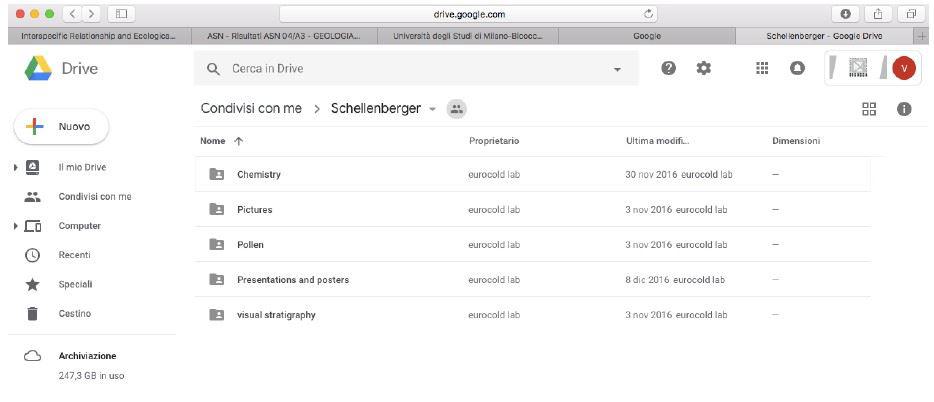Reload the page in the address bar
The height and width of the screenshot is (402, 934).
[649, 14]
